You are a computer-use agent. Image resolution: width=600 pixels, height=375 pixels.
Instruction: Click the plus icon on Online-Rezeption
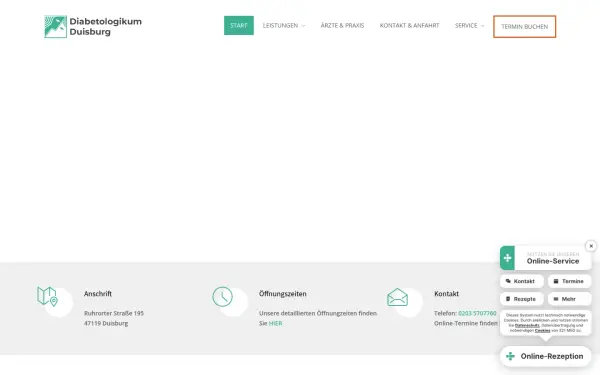[x=510, y=356]
